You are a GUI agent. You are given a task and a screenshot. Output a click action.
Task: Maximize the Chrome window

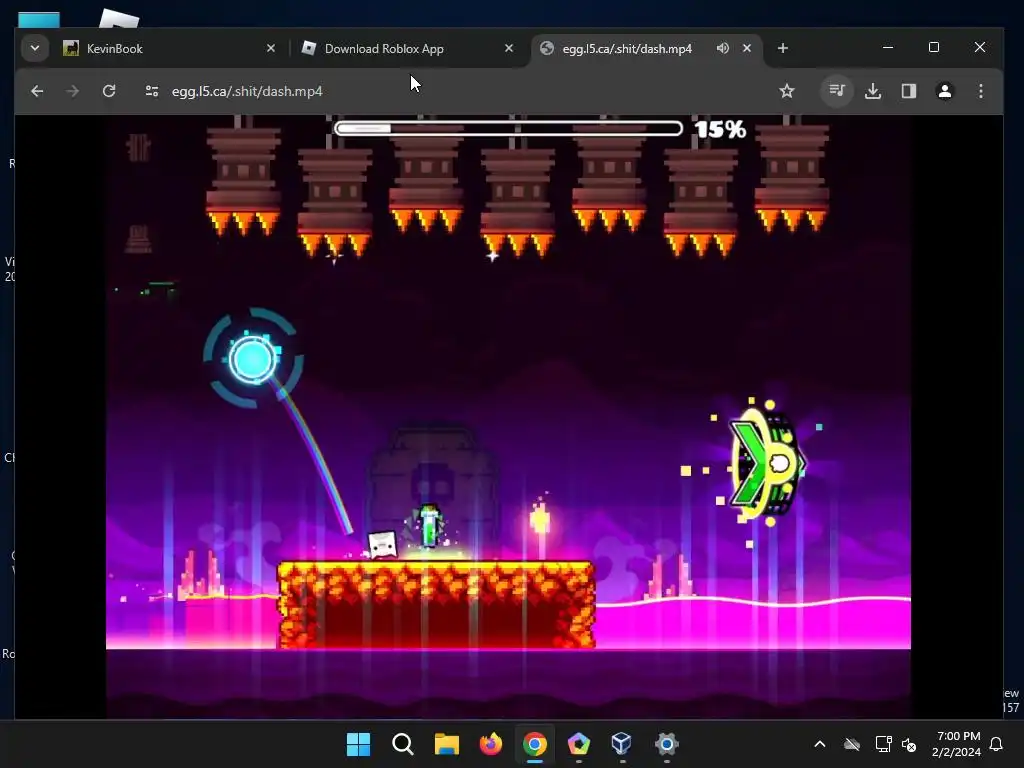pyautogui.click(x=934, y=48)
